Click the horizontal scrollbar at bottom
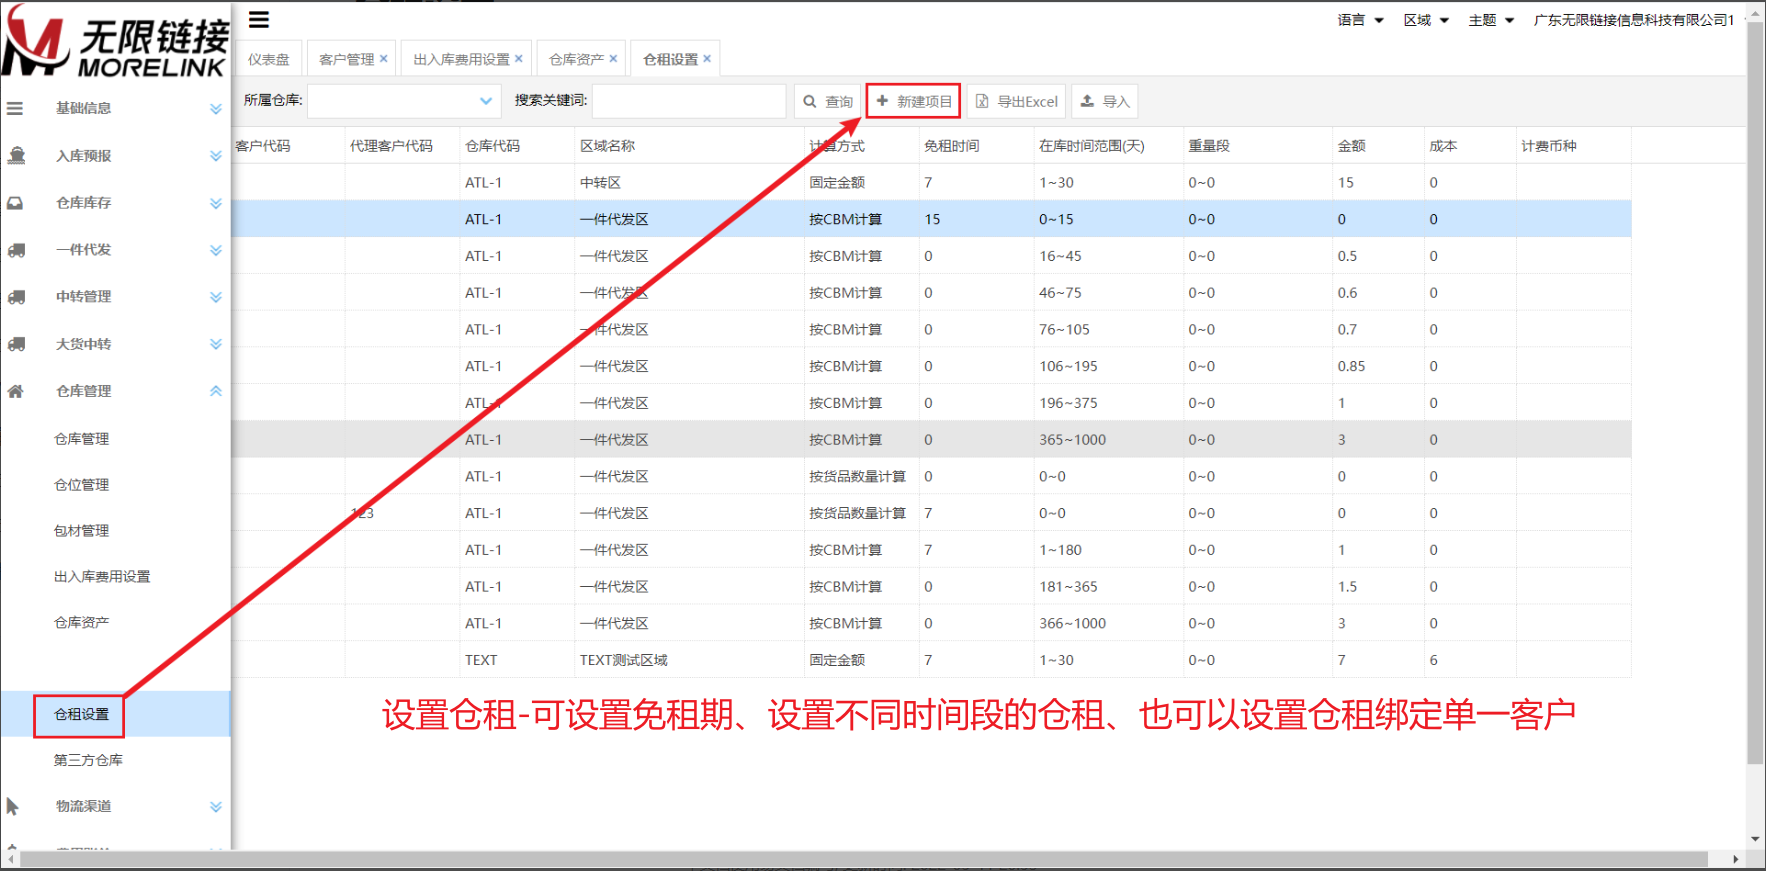Image resolution: width=1766 pixels, height=871 pixels. point(864,859)
